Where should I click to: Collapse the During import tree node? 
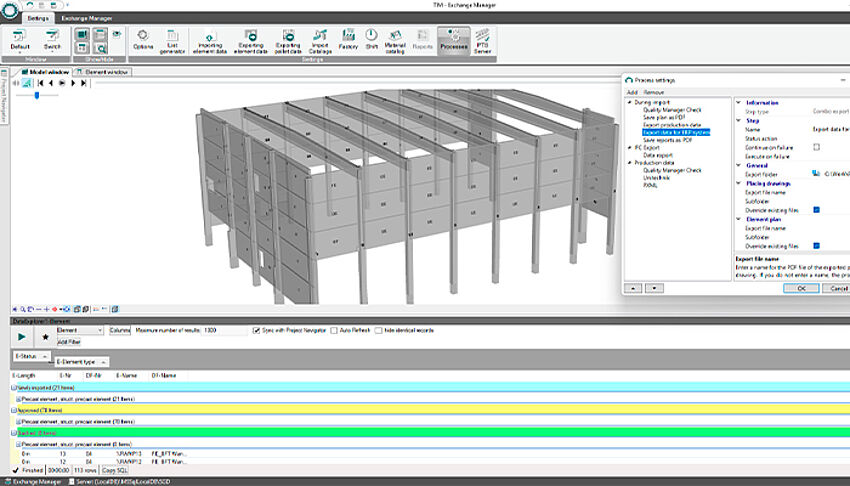630,102
